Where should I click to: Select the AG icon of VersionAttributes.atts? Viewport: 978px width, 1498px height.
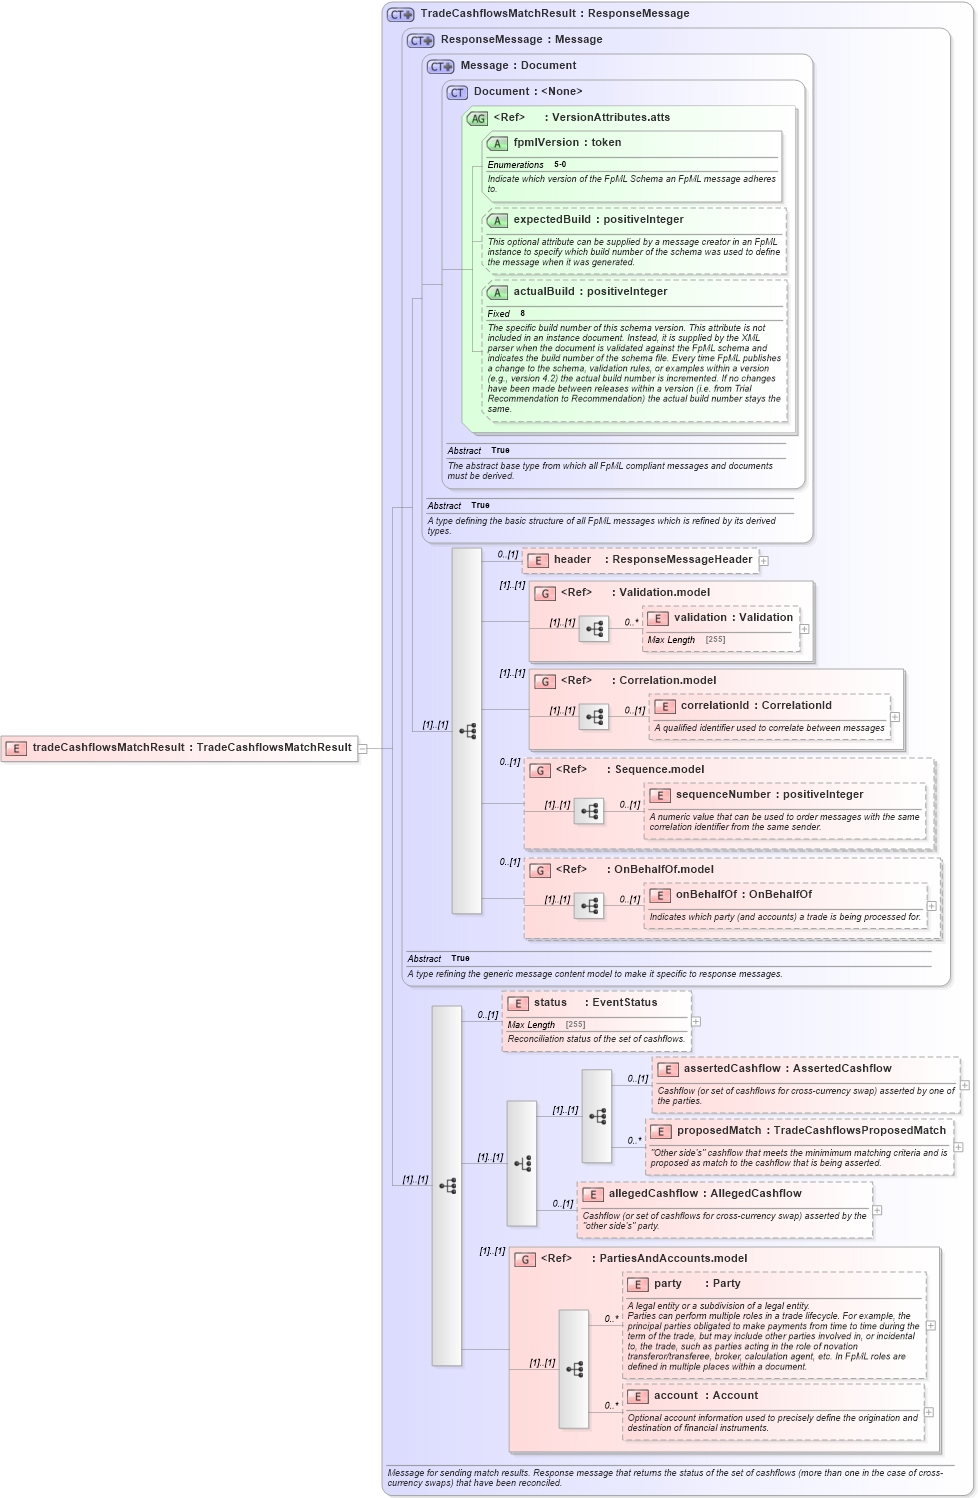point(478,118)
